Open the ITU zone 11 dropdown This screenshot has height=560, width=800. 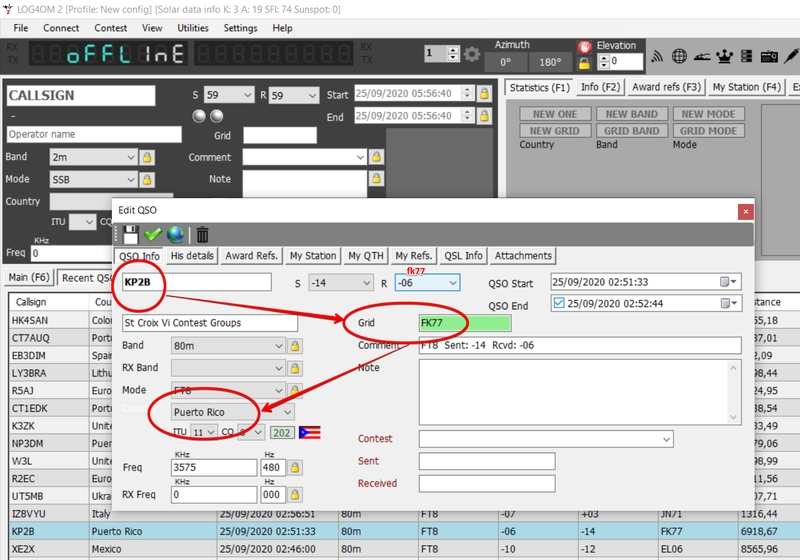coord(211,432)
